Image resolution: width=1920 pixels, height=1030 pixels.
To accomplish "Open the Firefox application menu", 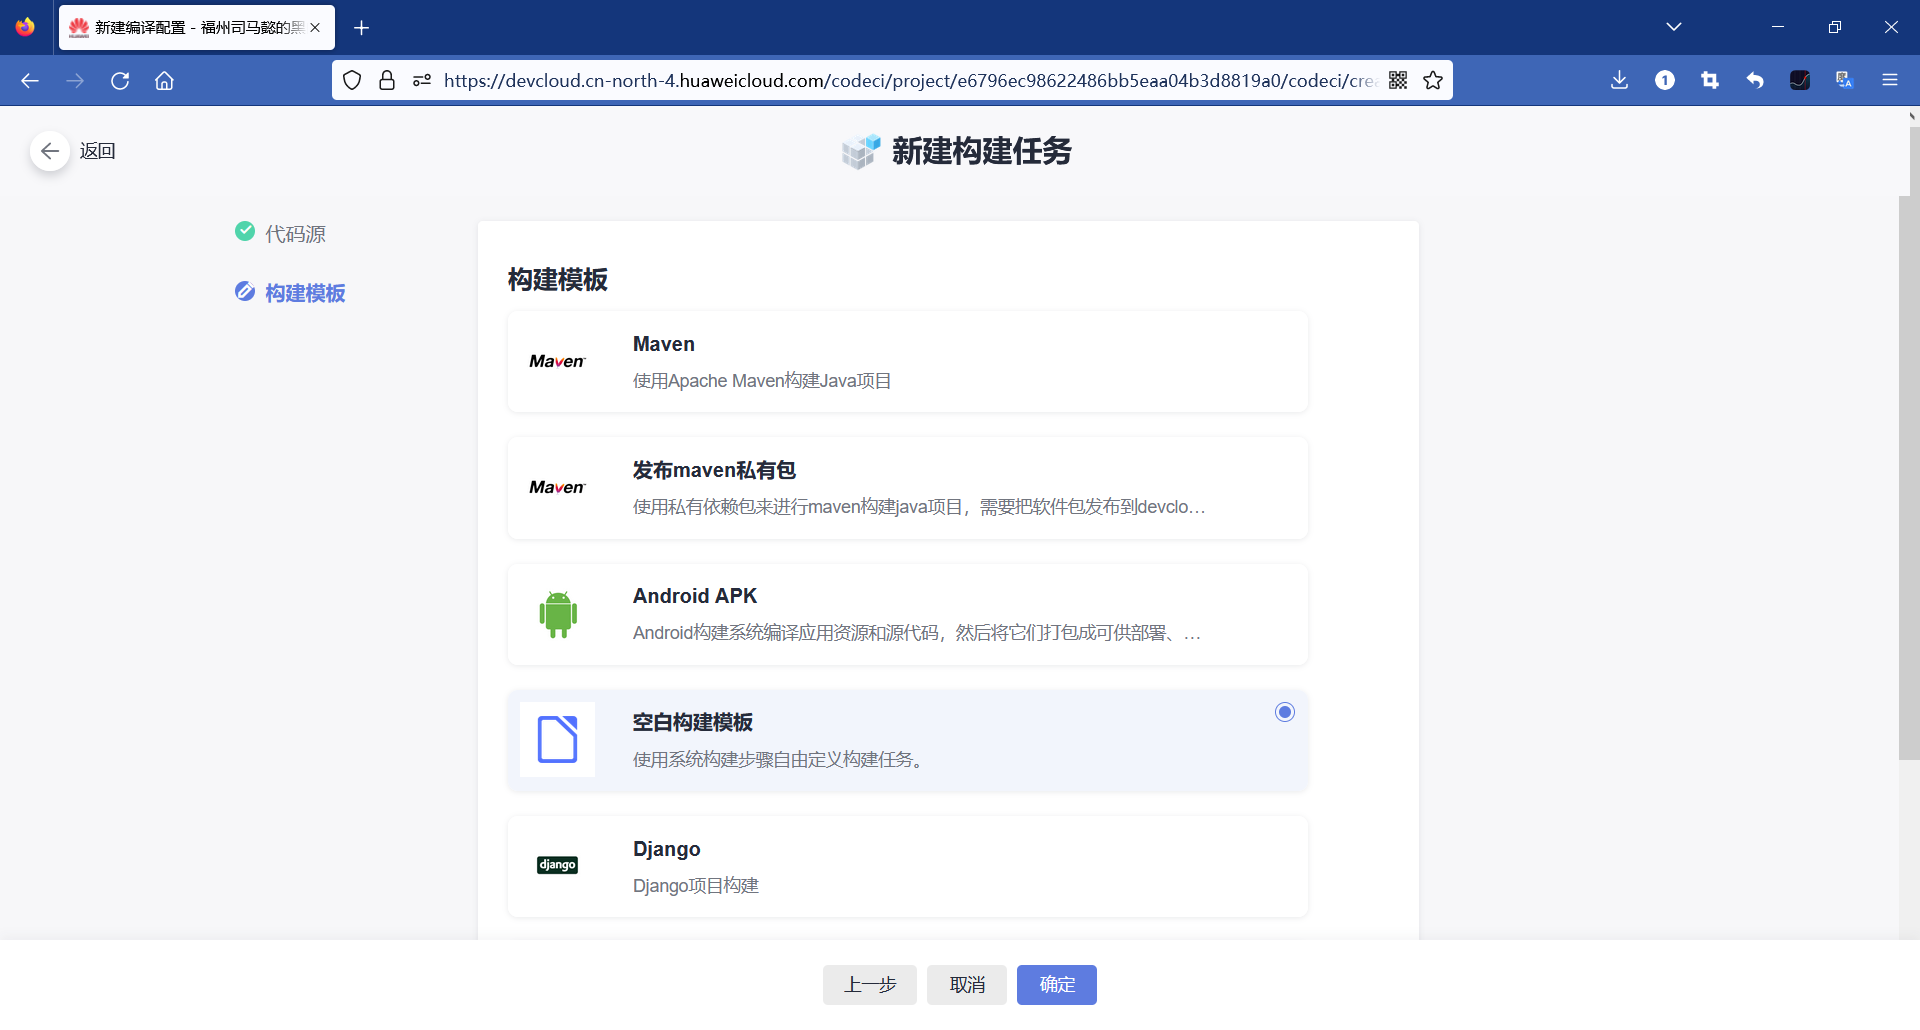I will tap(1891, 80).
